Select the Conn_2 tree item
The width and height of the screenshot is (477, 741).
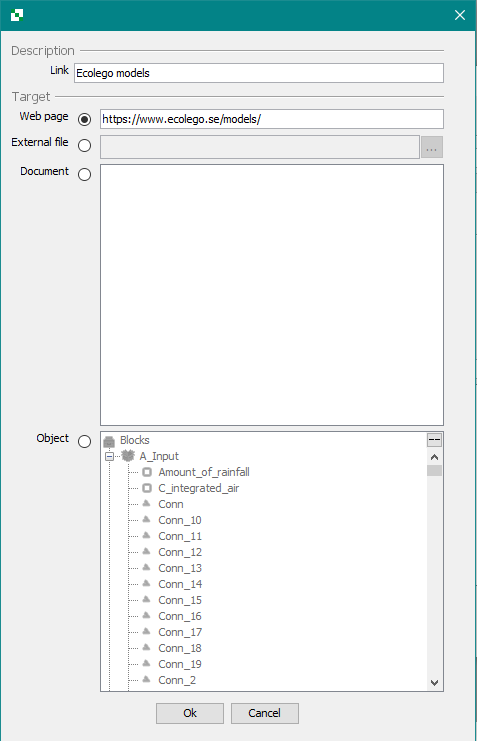click(x=177, y=680)
